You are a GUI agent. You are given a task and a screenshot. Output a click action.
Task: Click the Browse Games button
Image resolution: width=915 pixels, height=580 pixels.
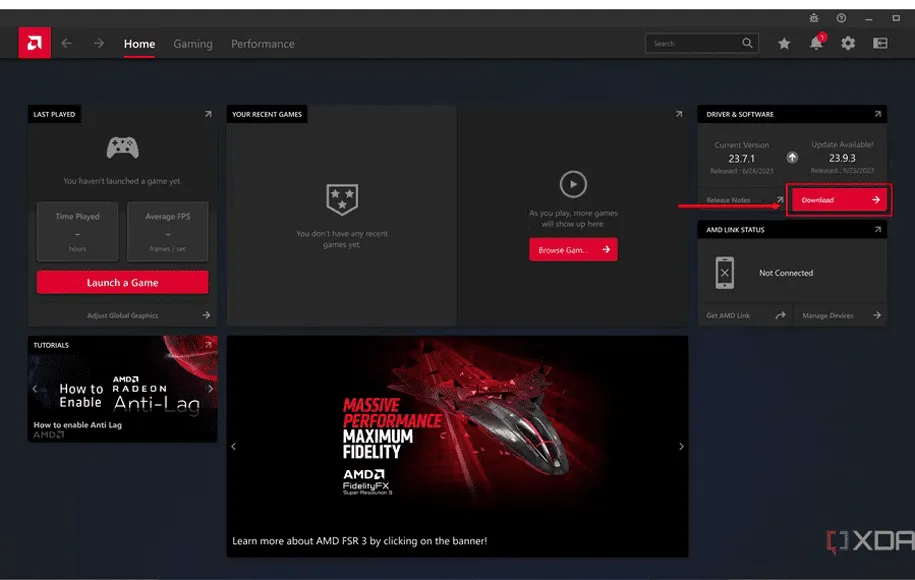coord(573,250)
